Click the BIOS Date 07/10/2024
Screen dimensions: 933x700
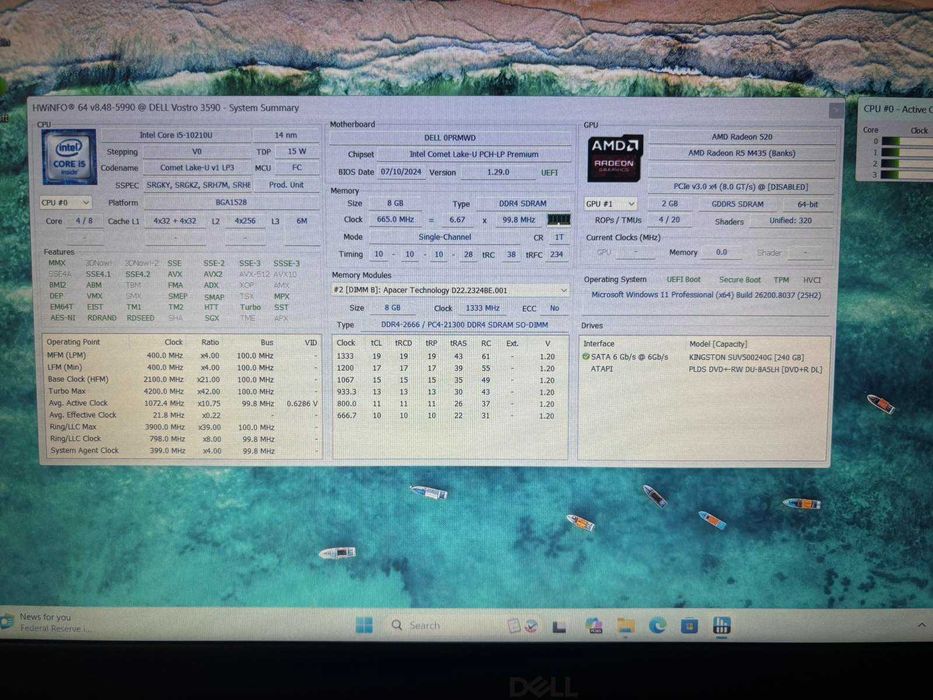[401, 171]
